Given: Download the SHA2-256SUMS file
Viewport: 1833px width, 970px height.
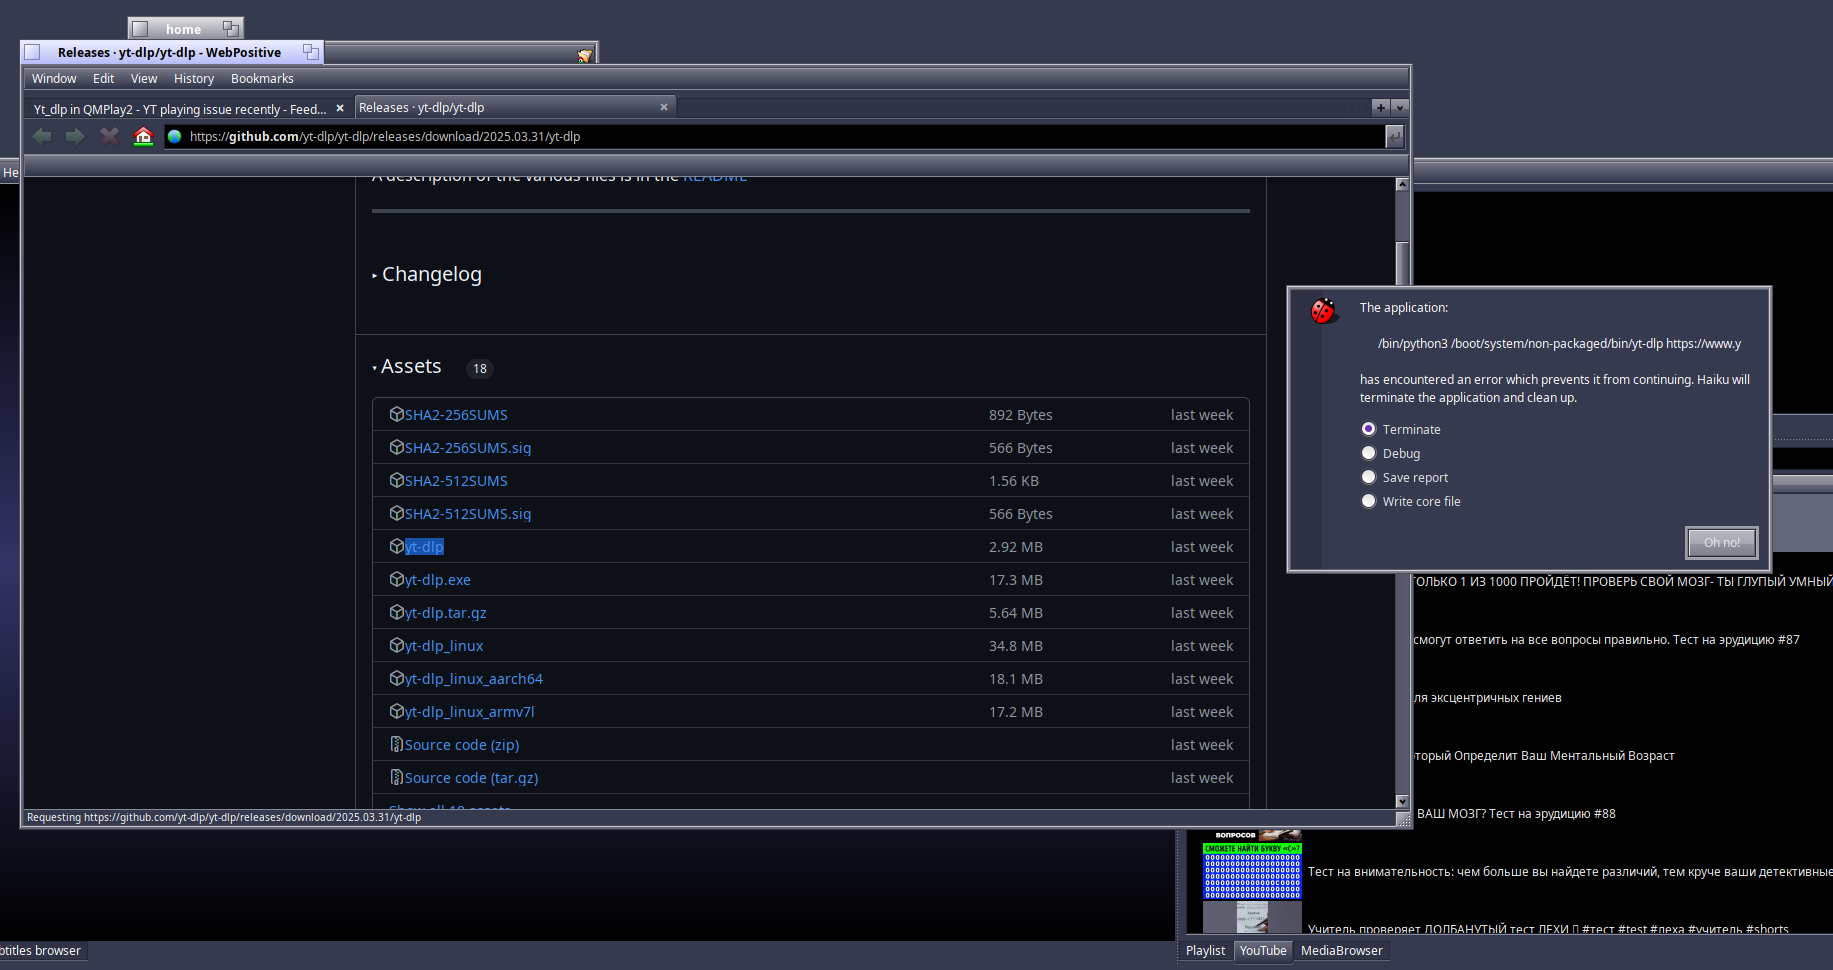Looking at the screenshot, I should click(x=456, y=414).
